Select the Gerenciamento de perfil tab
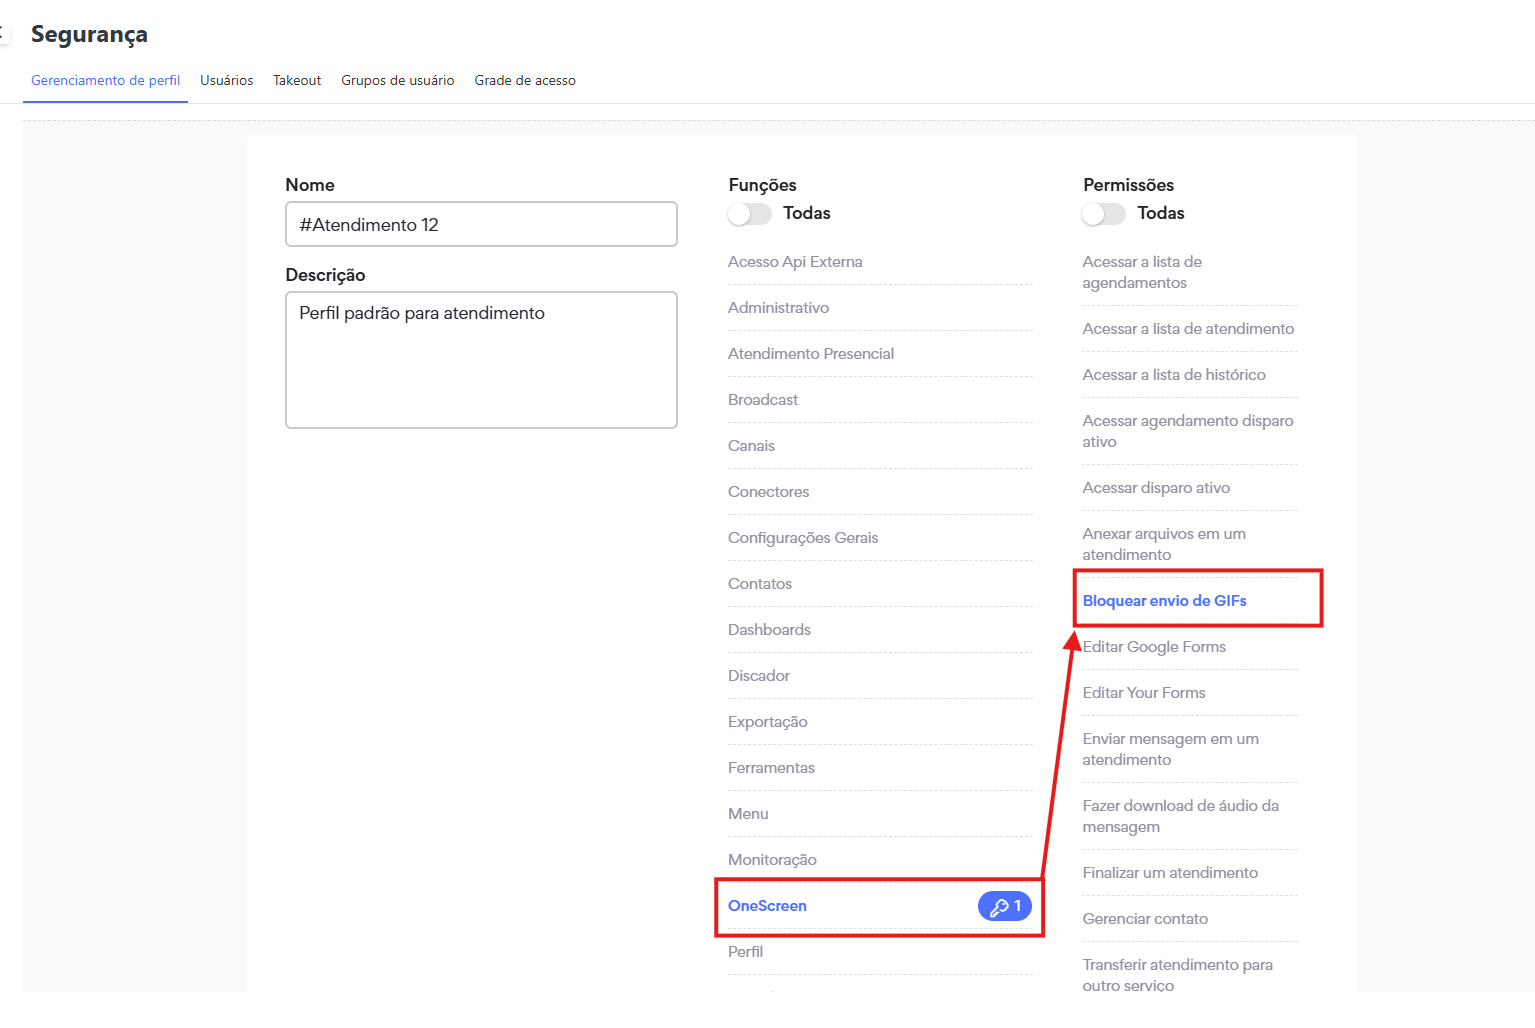Screen dimensions: 1535x1028 [105, 81]
